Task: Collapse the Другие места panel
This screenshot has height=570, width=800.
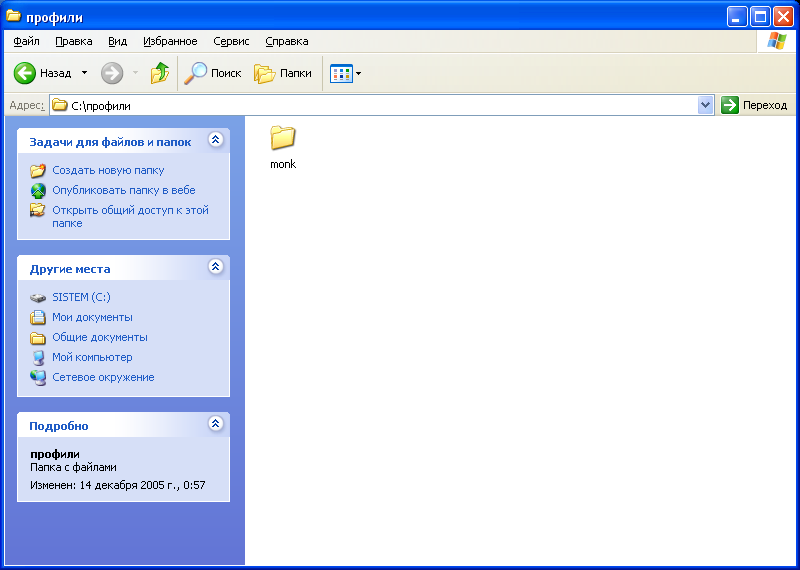Action: 216,266
